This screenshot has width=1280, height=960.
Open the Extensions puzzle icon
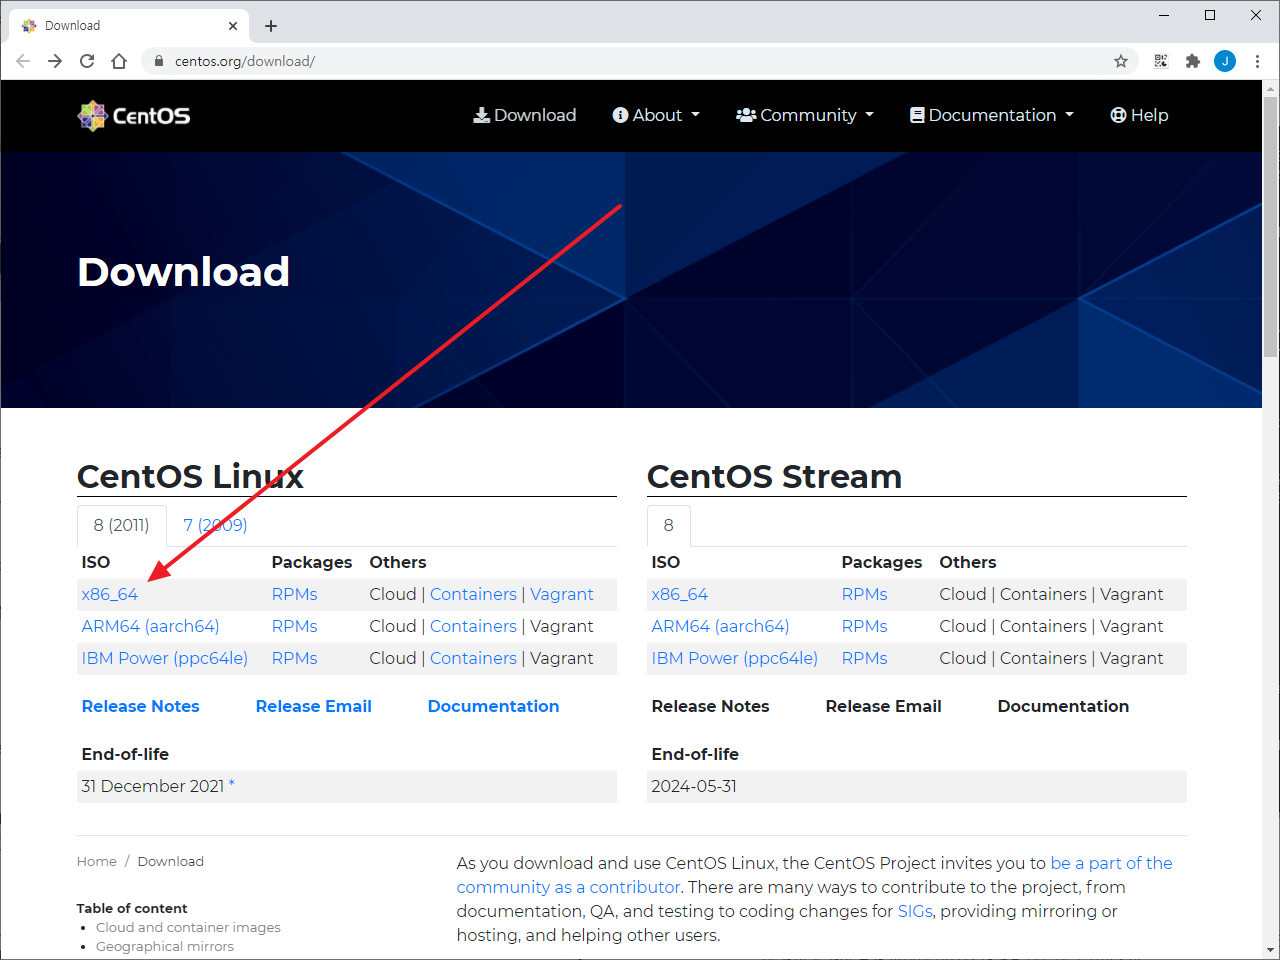tap(1193, 61)
